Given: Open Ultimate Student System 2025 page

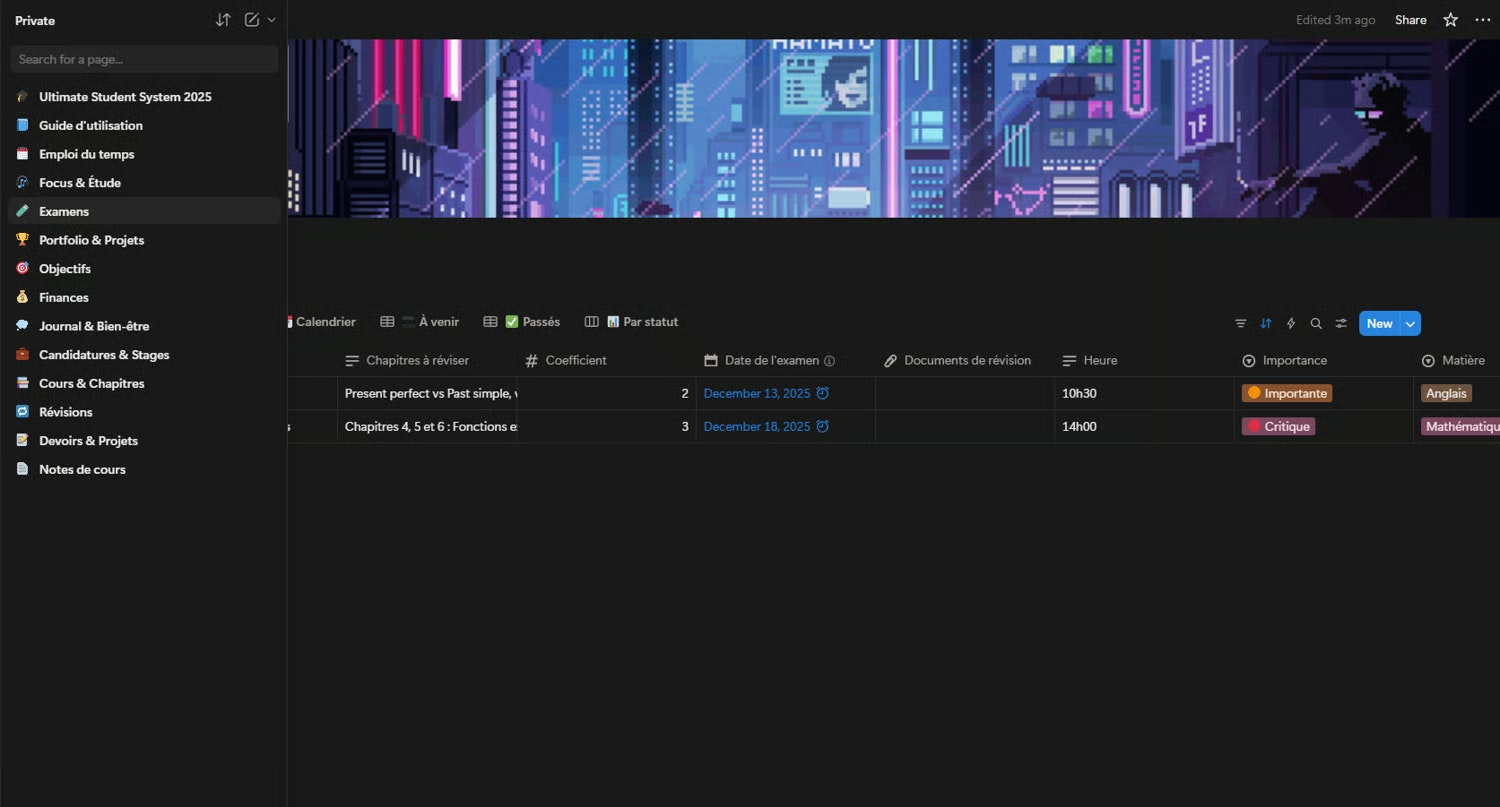Looking at the screenshot, I should coord(144,97).
